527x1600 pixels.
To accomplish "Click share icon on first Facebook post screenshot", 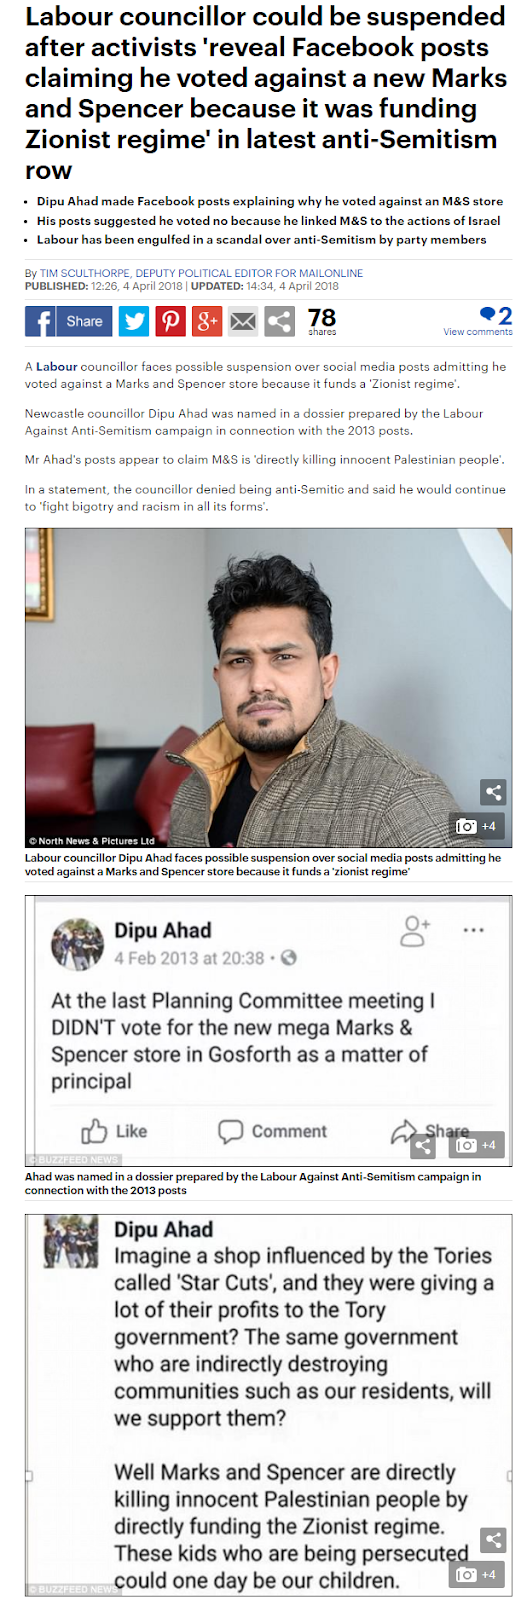I will [x=423, y=1145].
